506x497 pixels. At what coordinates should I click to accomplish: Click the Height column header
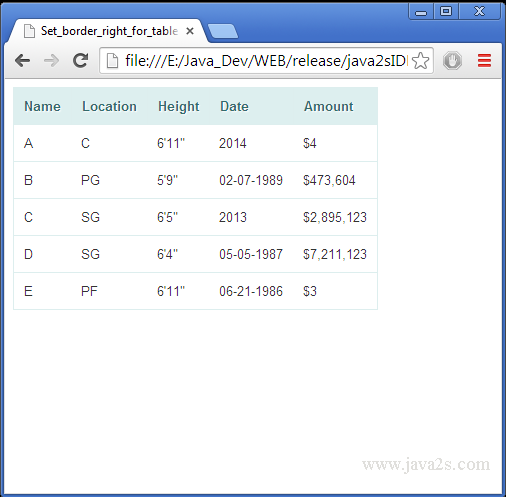point(178,107)
